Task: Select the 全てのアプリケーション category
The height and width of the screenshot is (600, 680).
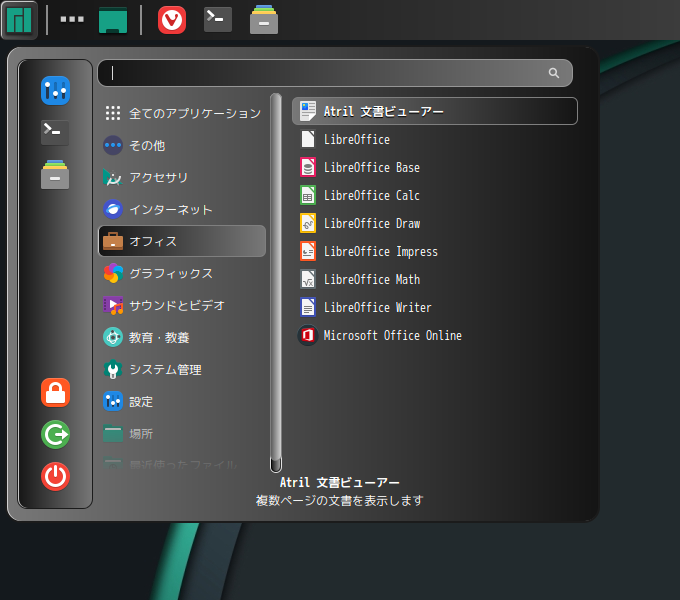Action: tap(182, 113)
